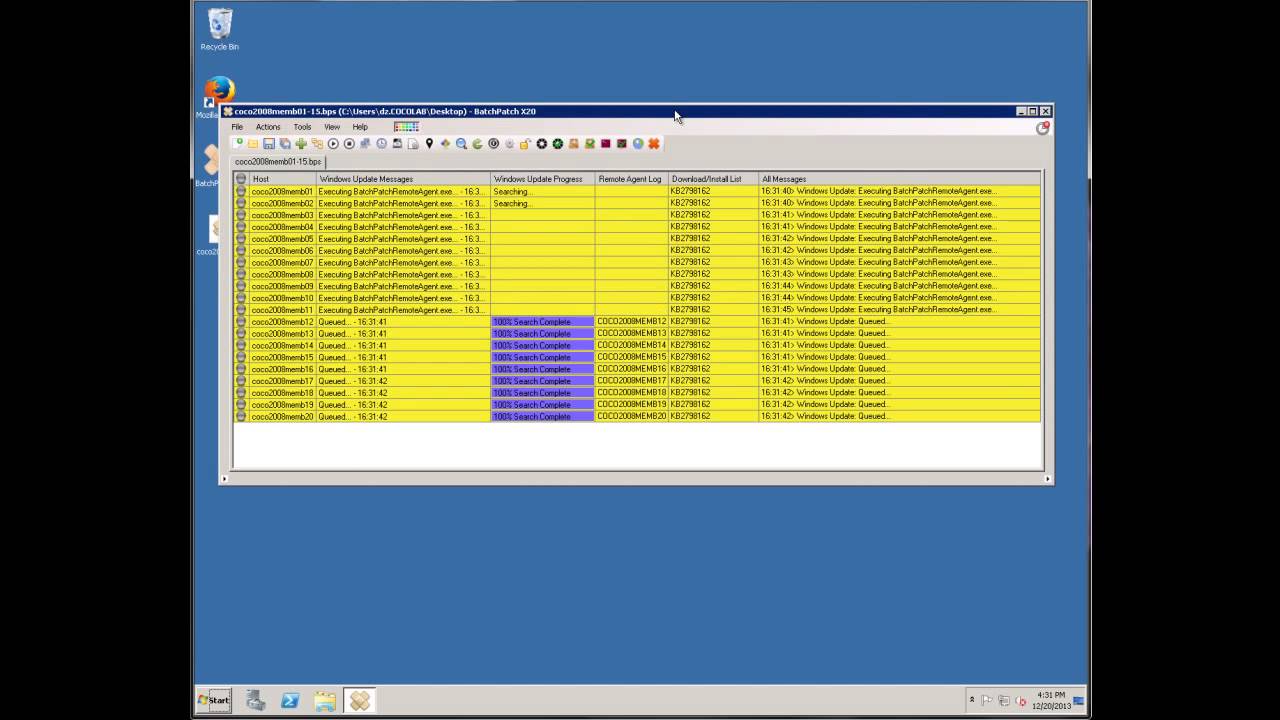1280x720 pixels.
Task: Click the green circular refresh toolbar icon
Action: click(x=477, y=144)
